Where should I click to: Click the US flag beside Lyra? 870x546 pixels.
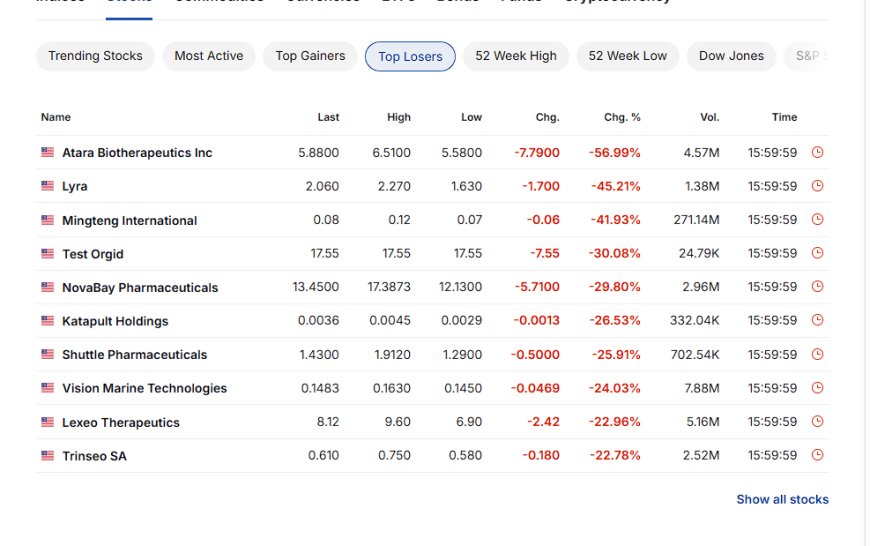coord(48,186)
